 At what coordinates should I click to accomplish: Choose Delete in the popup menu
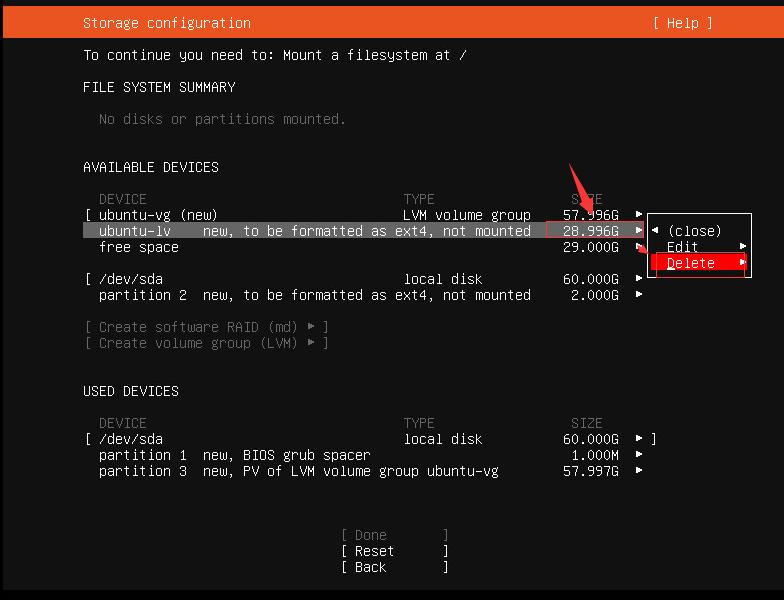click(691, 263)
